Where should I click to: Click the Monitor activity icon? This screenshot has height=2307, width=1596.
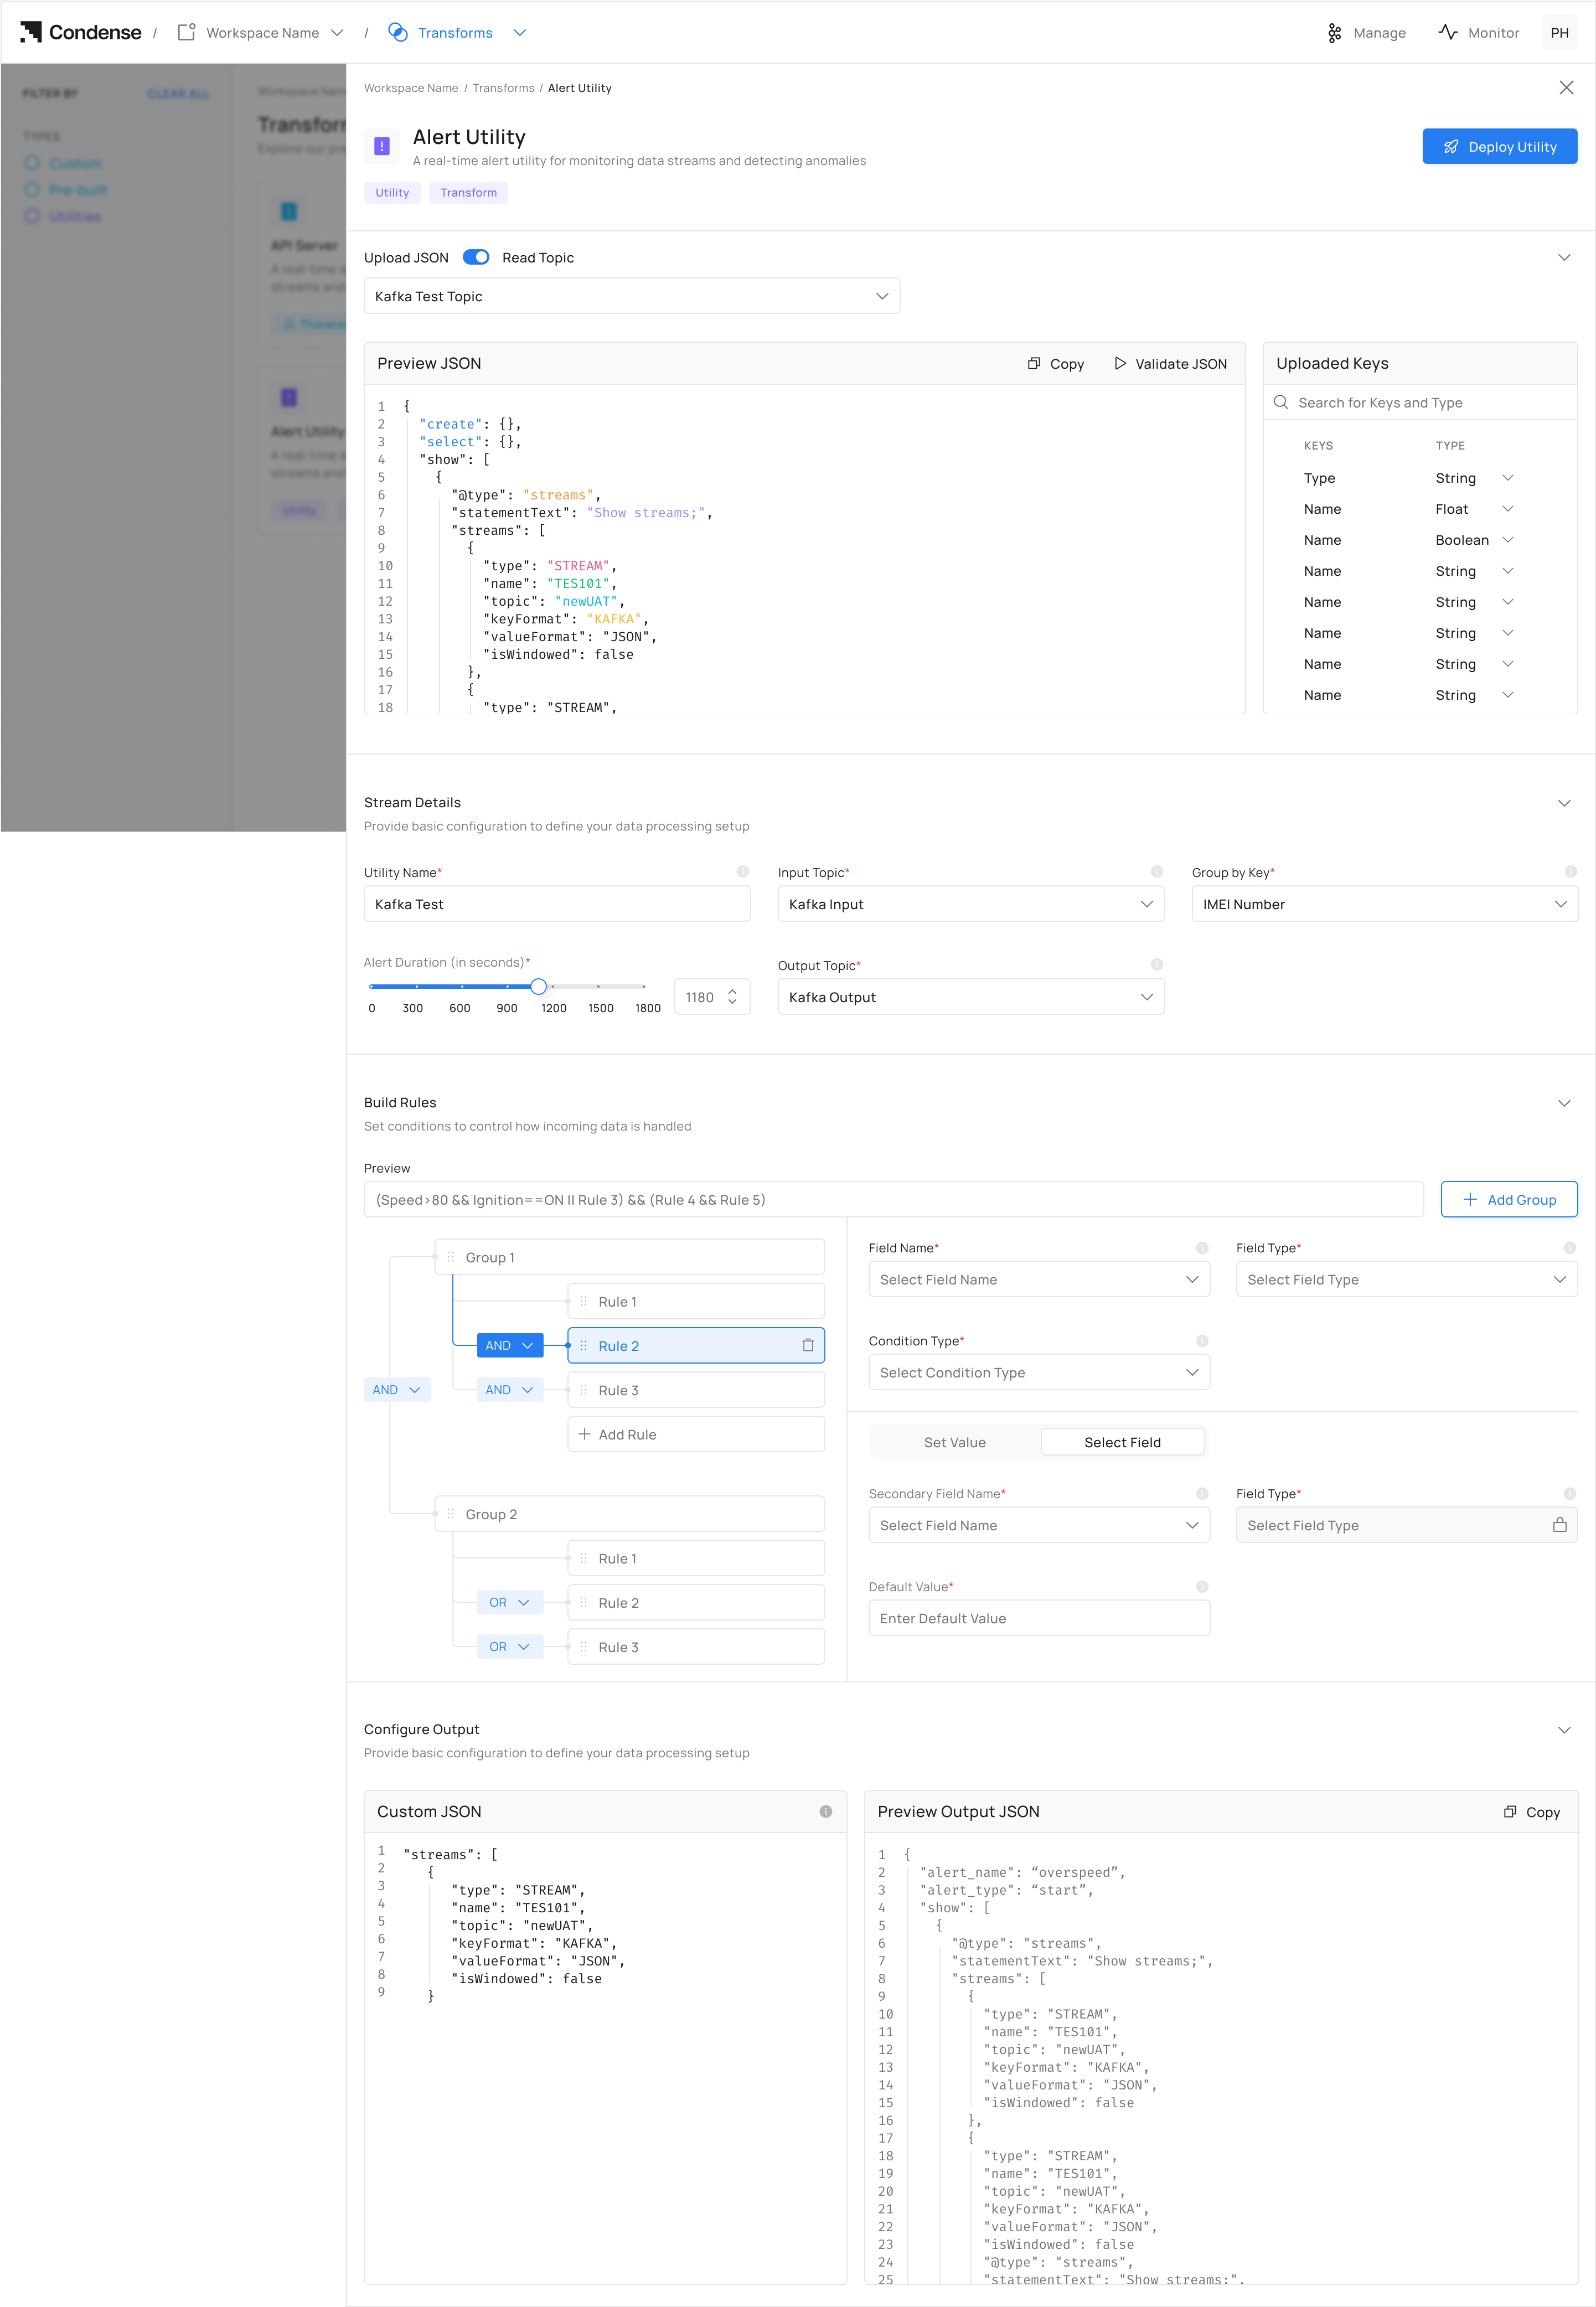(1447, 32)
